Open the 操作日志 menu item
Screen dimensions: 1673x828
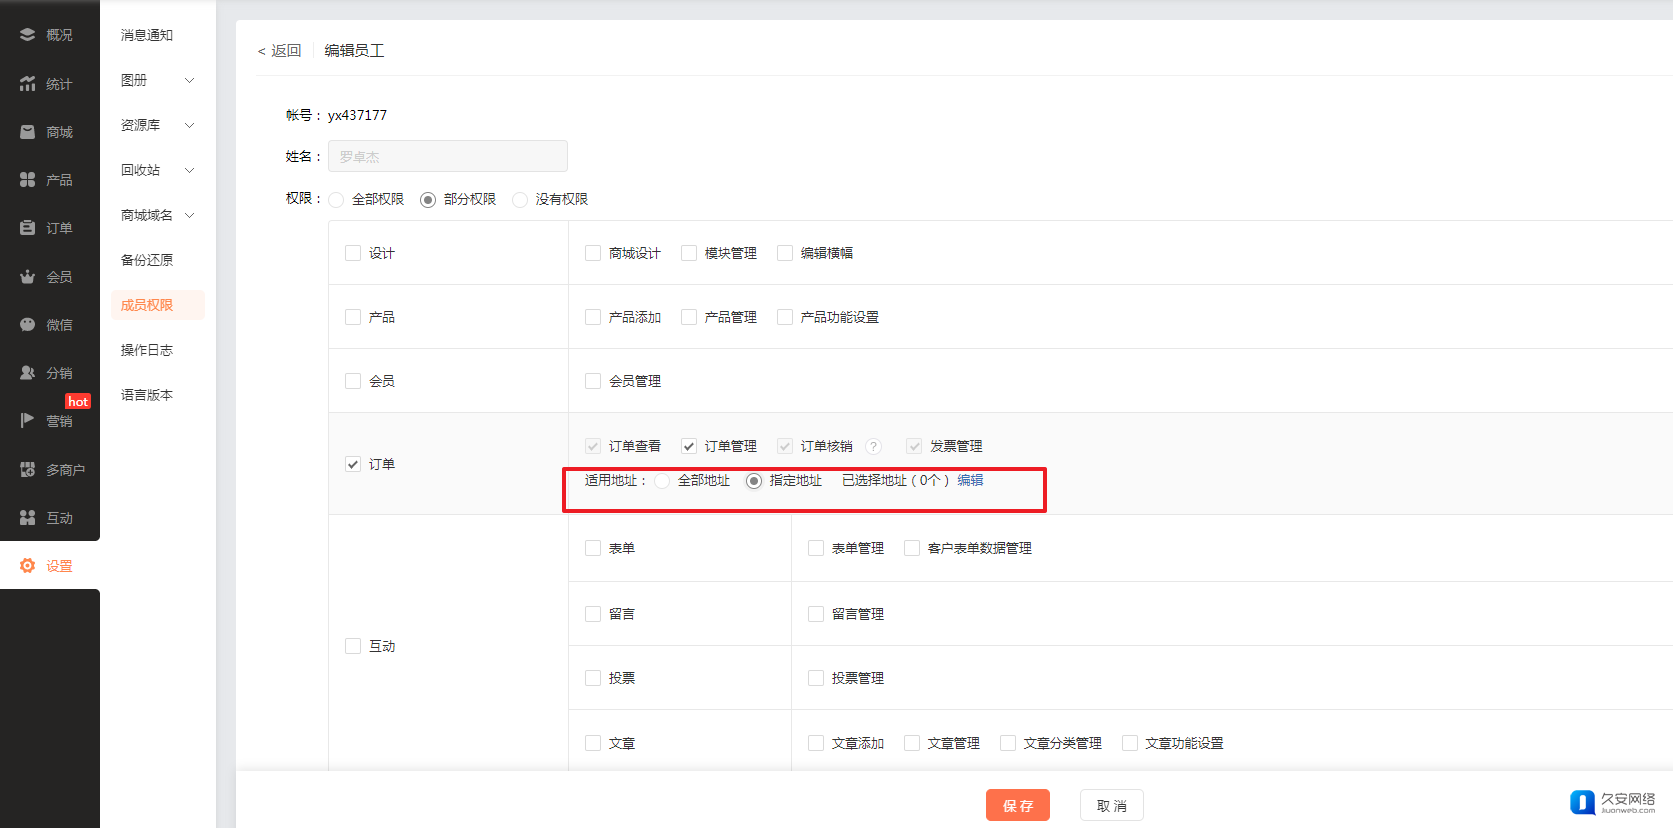point(147,350)
